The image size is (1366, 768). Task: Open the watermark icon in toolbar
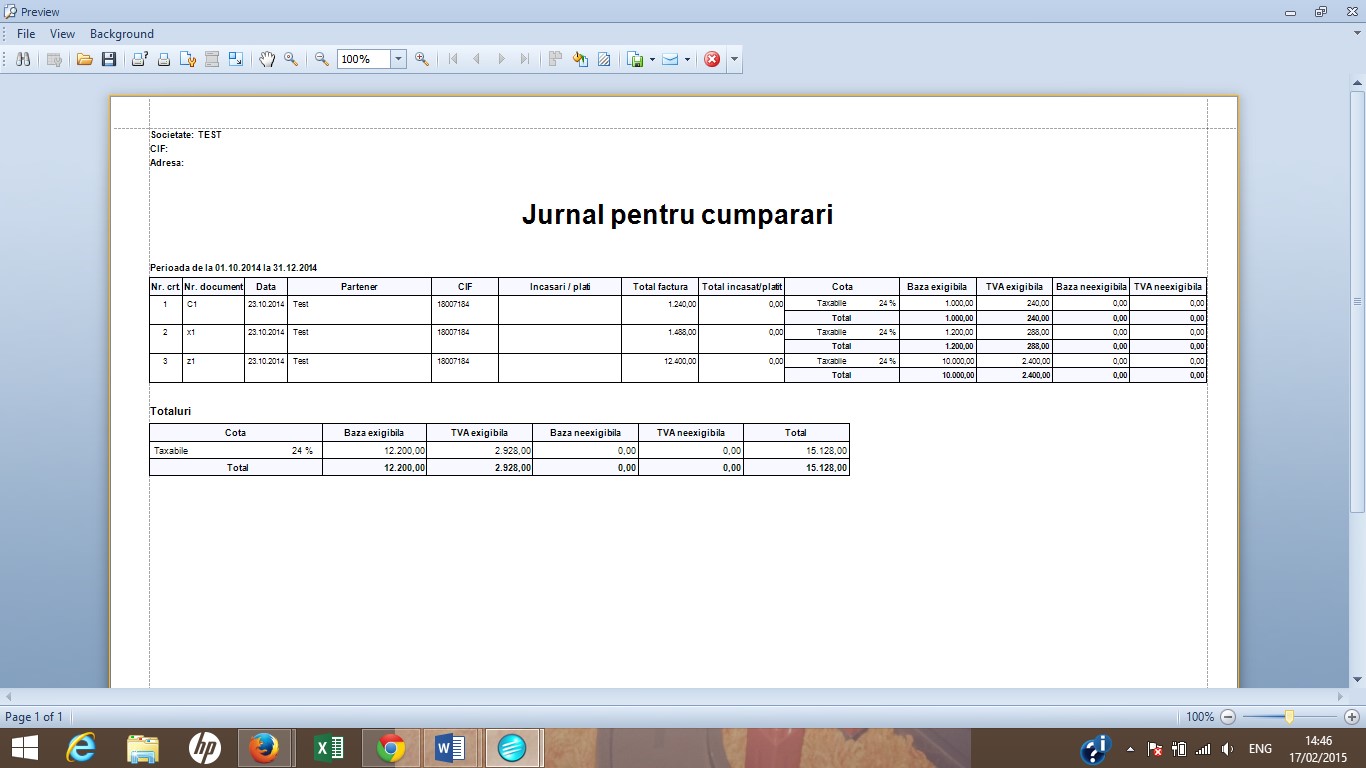(x=604, y=59)
